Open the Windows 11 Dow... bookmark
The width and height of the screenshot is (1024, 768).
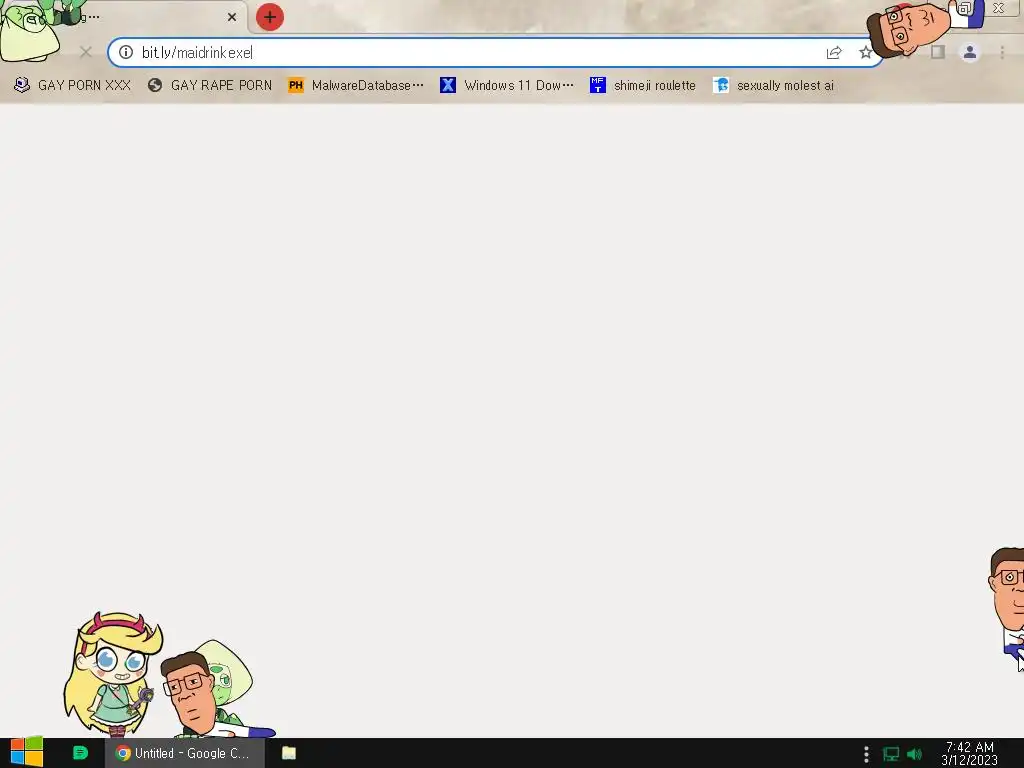point(507,86)
